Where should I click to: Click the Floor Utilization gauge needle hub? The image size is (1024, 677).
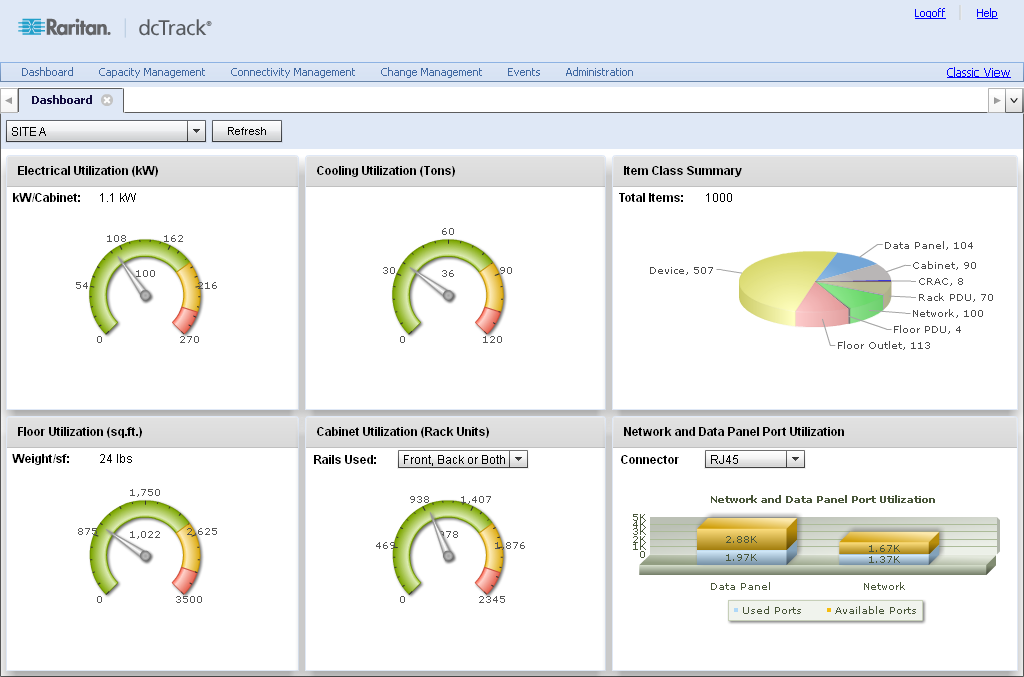[146, 556]
